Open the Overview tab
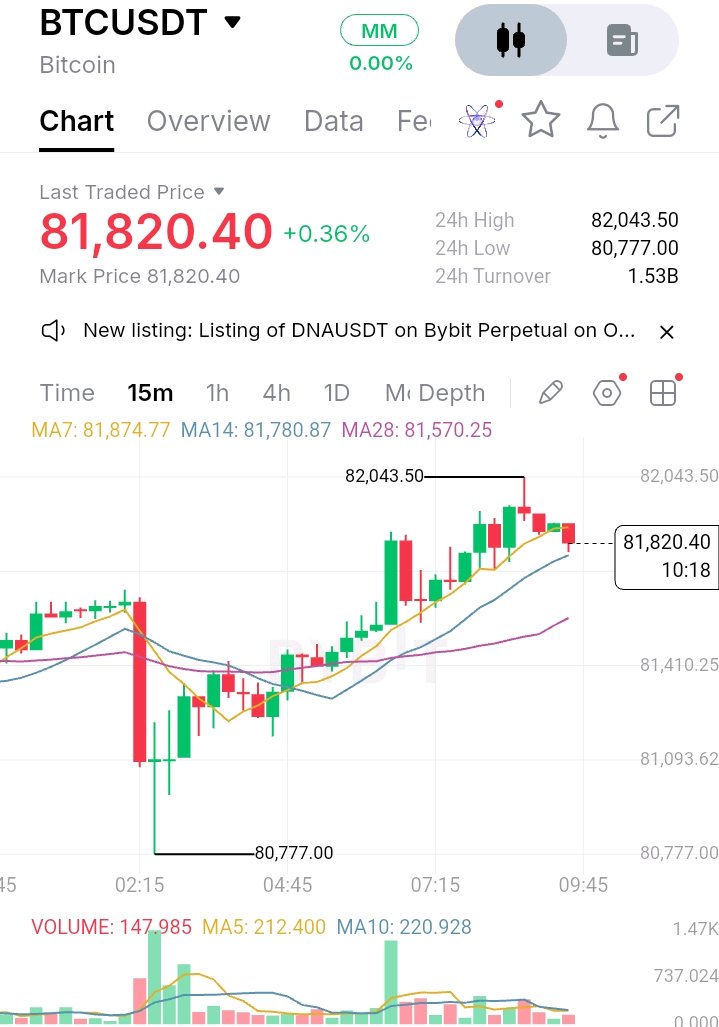This screenshot has height=1027, width=719. pos(208,121)
